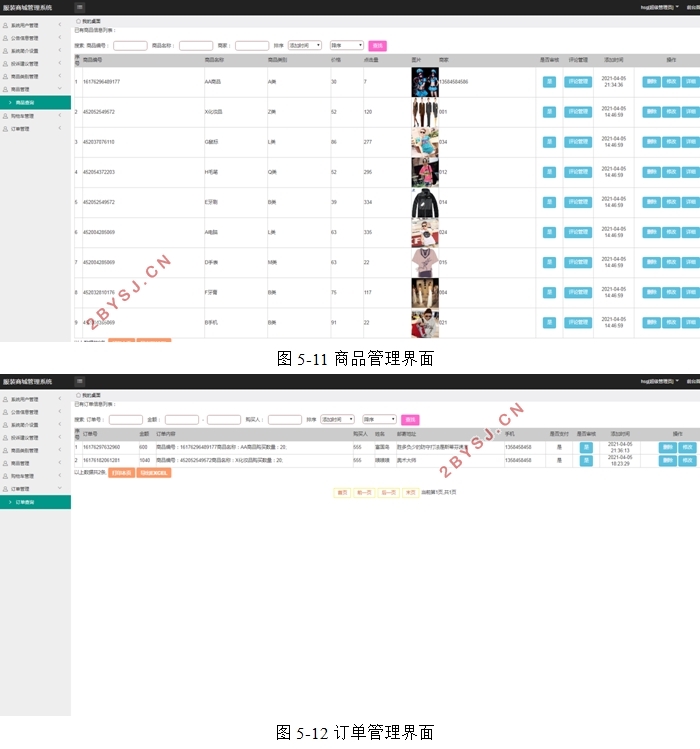Expand 公告信息管理 menu in product management screen
700x749 pixels.
pyautogui.click(x=60, y=37)
